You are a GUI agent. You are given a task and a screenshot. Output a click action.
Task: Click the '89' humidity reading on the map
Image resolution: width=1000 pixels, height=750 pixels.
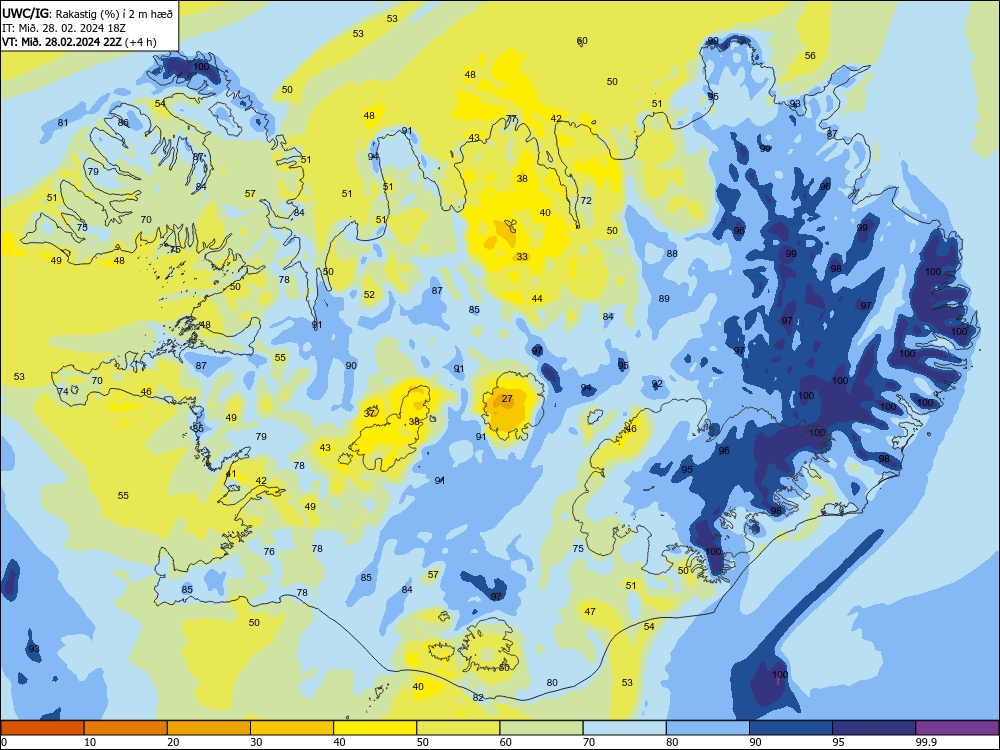coord(664,298)
